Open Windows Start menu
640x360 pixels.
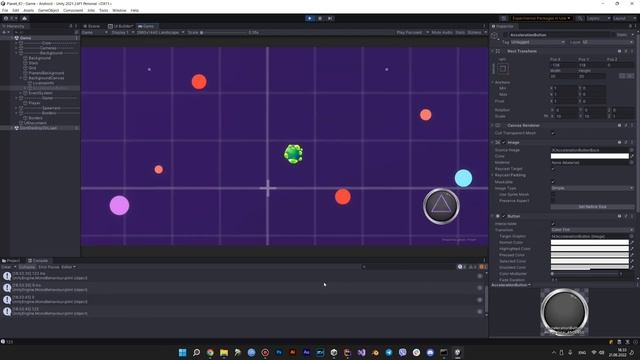(x=182, y=352)
